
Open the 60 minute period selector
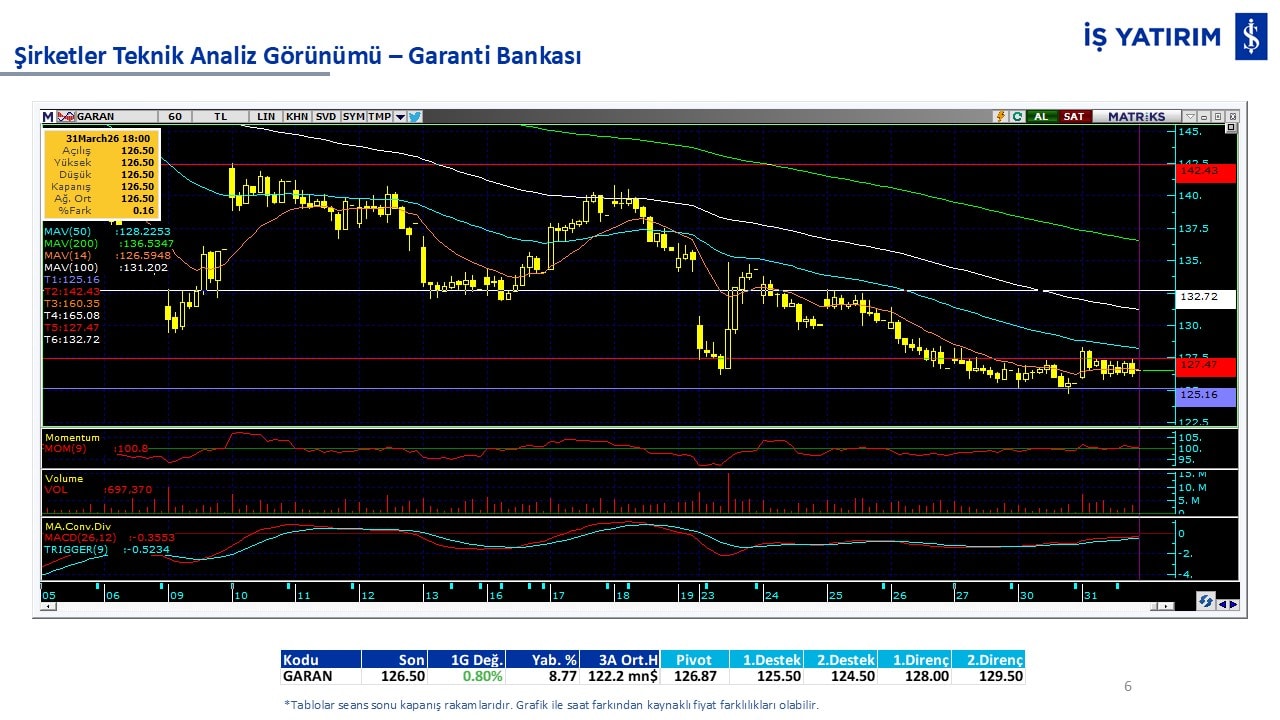pos(175,117)
